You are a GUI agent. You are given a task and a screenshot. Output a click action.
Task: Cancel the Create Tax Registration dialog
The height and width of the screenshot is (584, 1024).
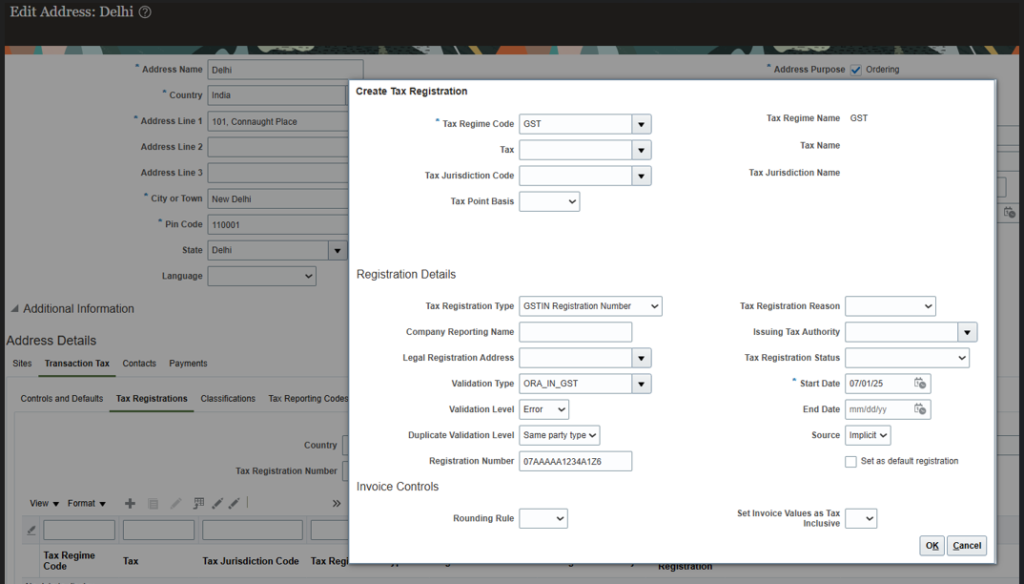pyautogui.click(x=966, y=545)
